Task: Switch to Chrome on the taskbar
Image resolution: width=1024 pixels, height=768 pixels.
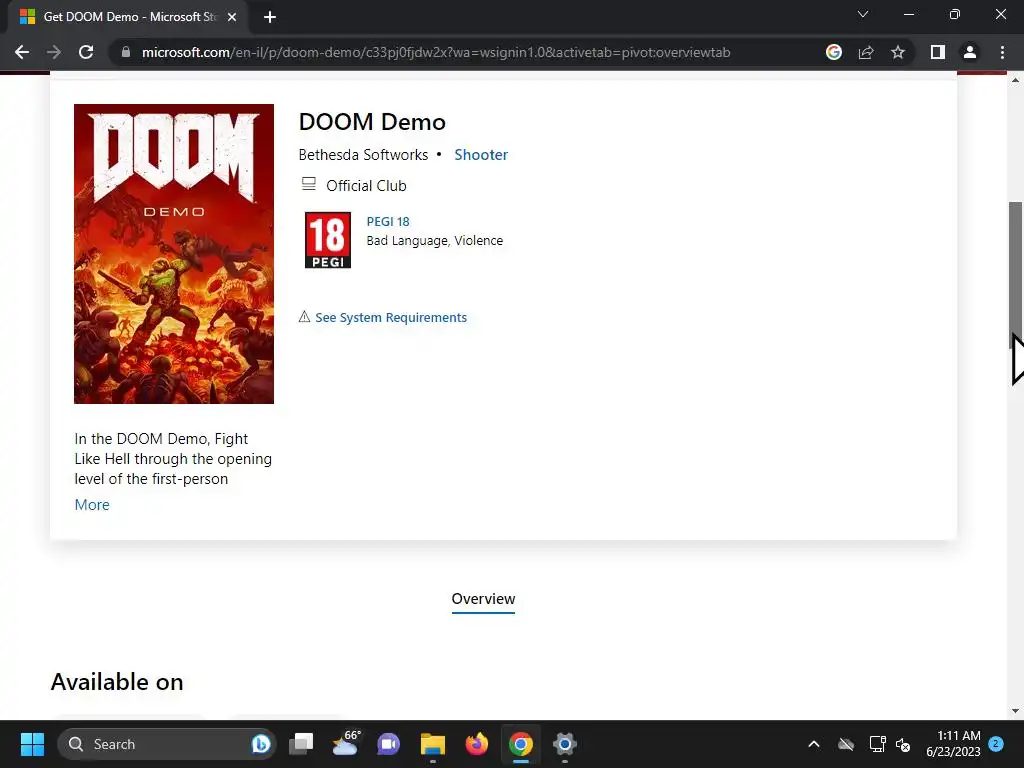Action: (520, 744)
